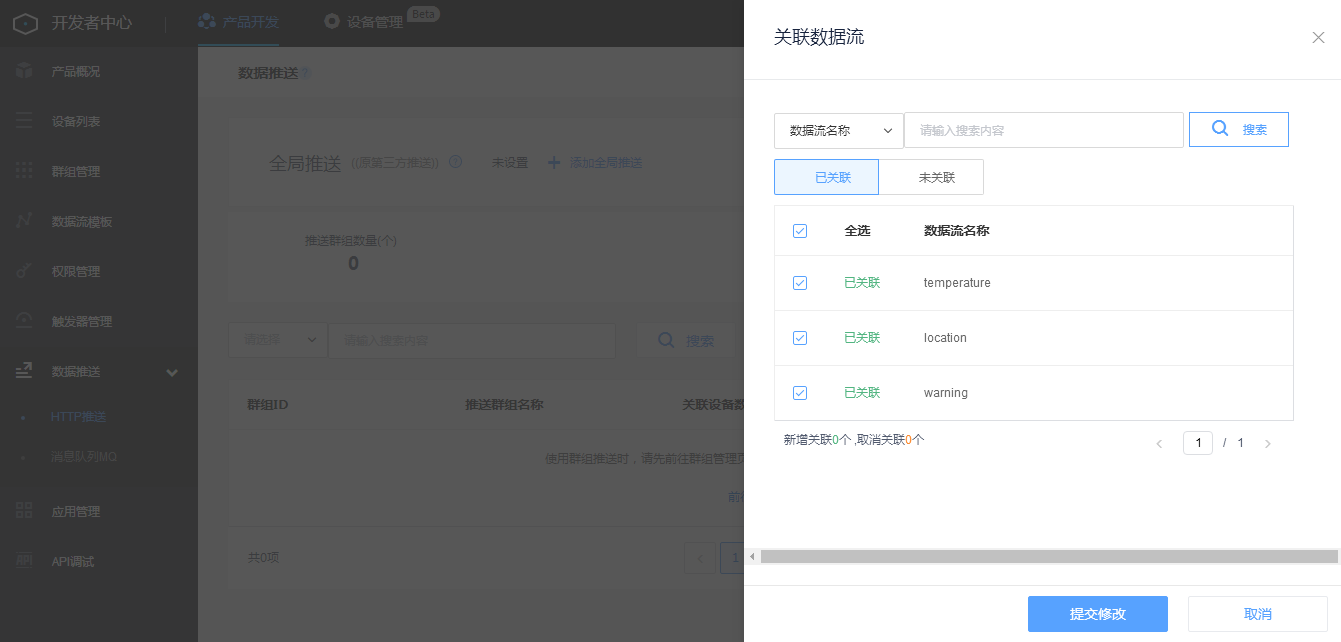The image size is (1341, 642).
Task: Click the plus icon for 添加全局推送
Action: [x=554, y=162]
